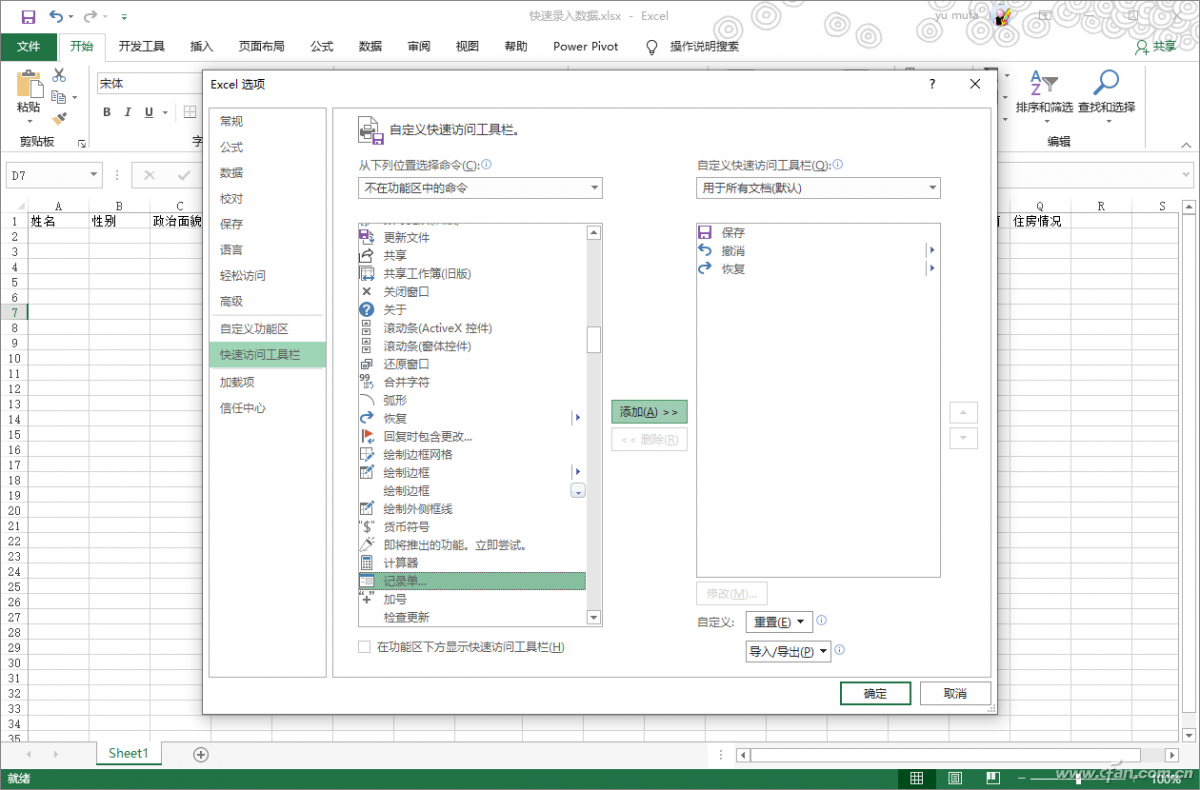Click the 操作说明搜索 search field
The width and height of the screenshot is (1200, 790).
coord(704,46)
